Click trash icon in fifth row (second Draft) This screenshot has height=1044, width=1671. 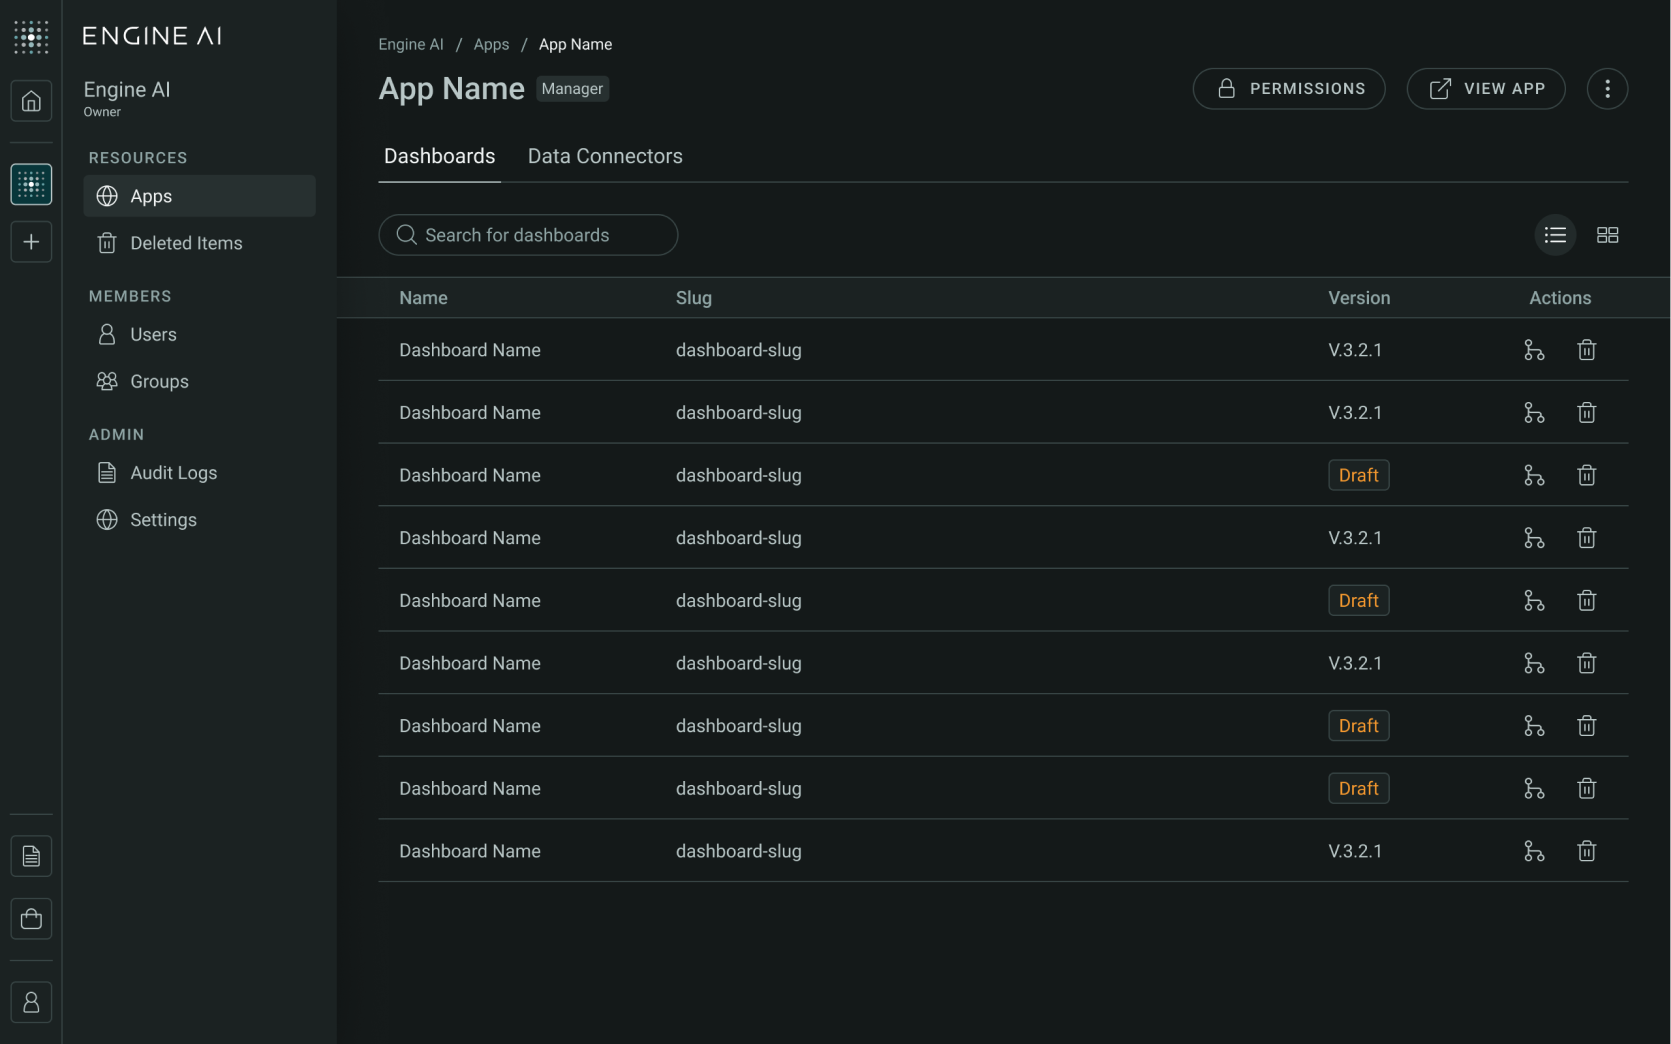[x=1586, y=600]
